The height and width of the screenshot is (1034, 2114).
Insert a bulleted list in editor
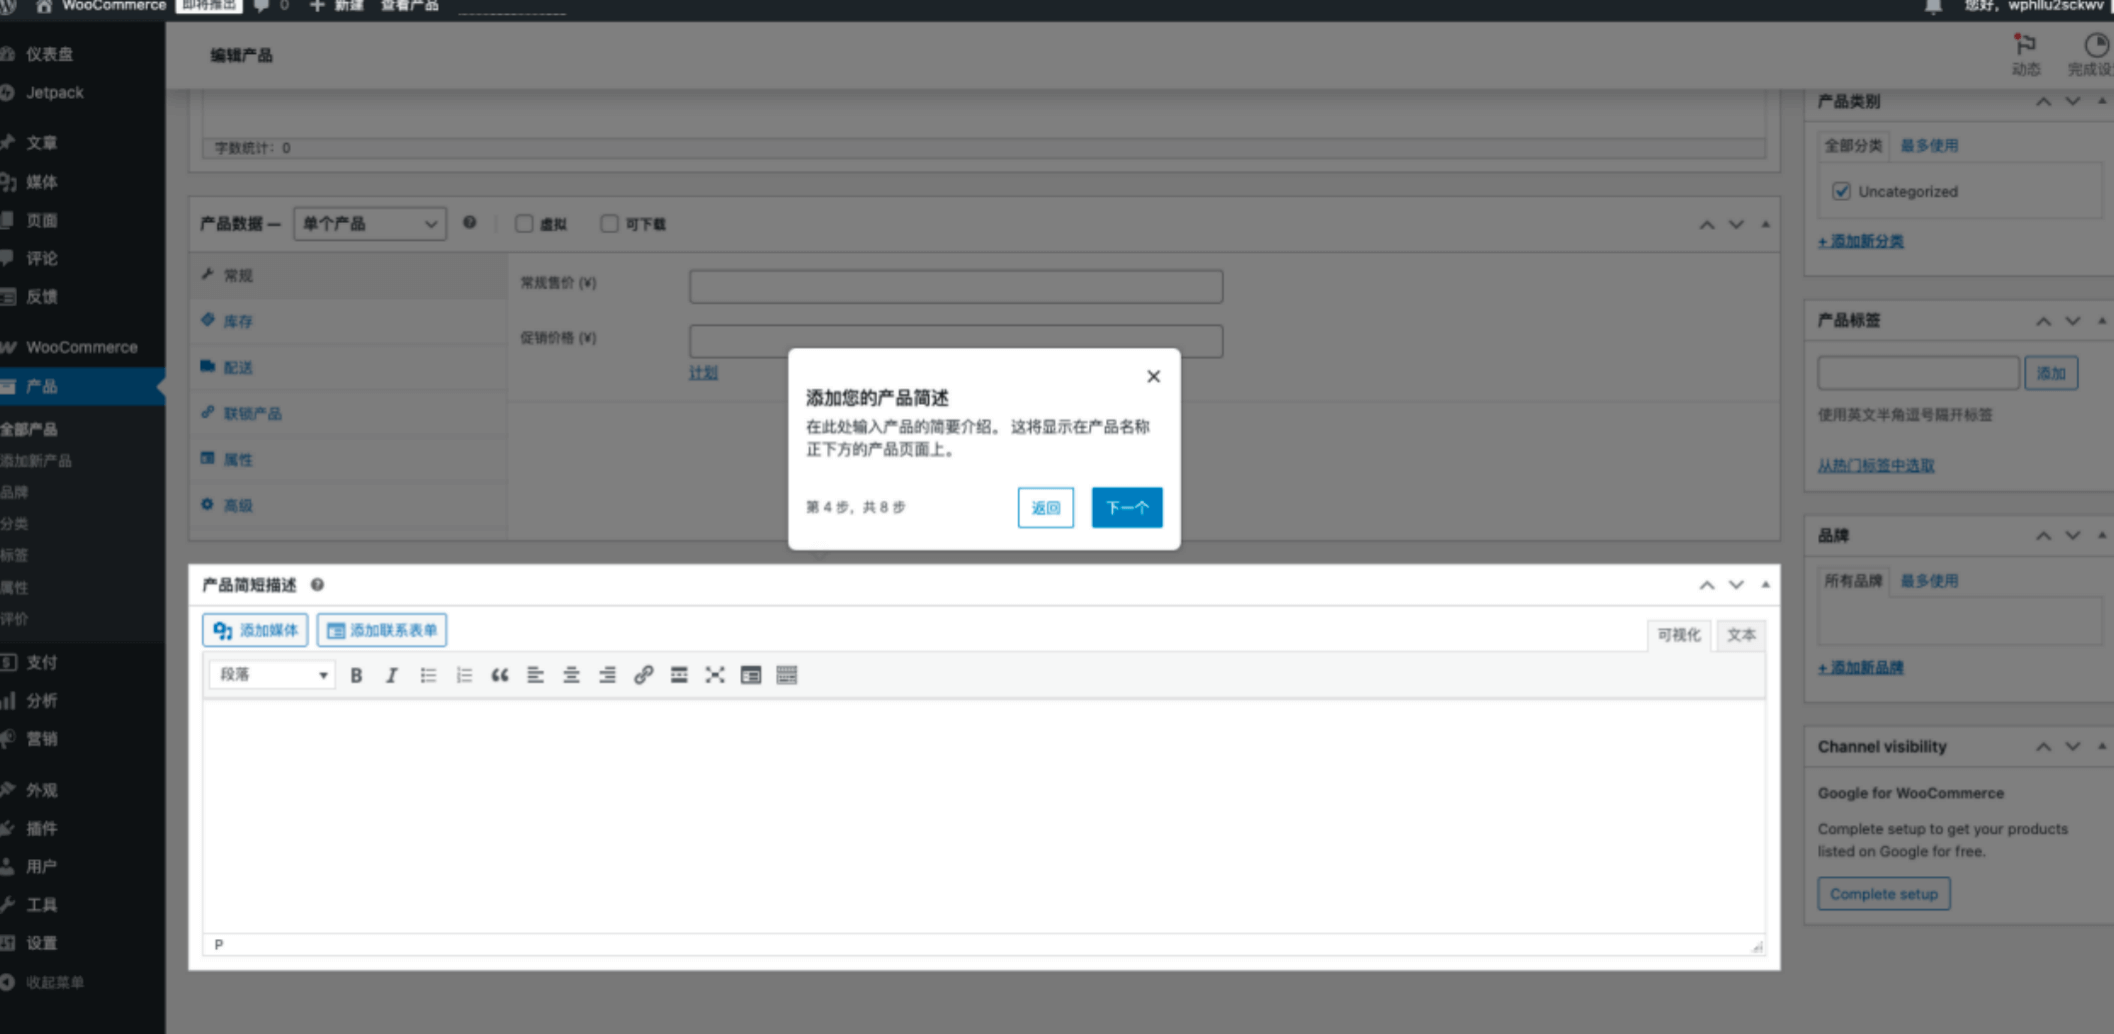click(428, 675)
